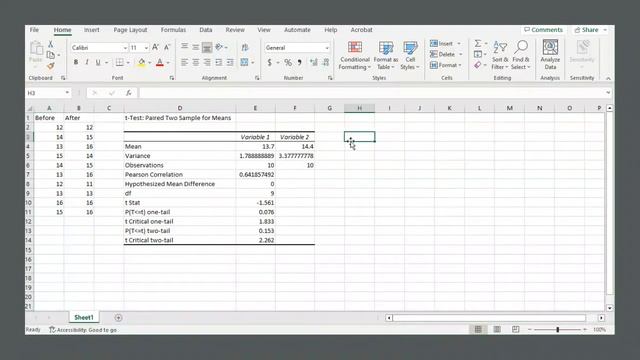Toggle Middle Align in Alignment group
The image size is (640, 360).
tap(196, 47)
